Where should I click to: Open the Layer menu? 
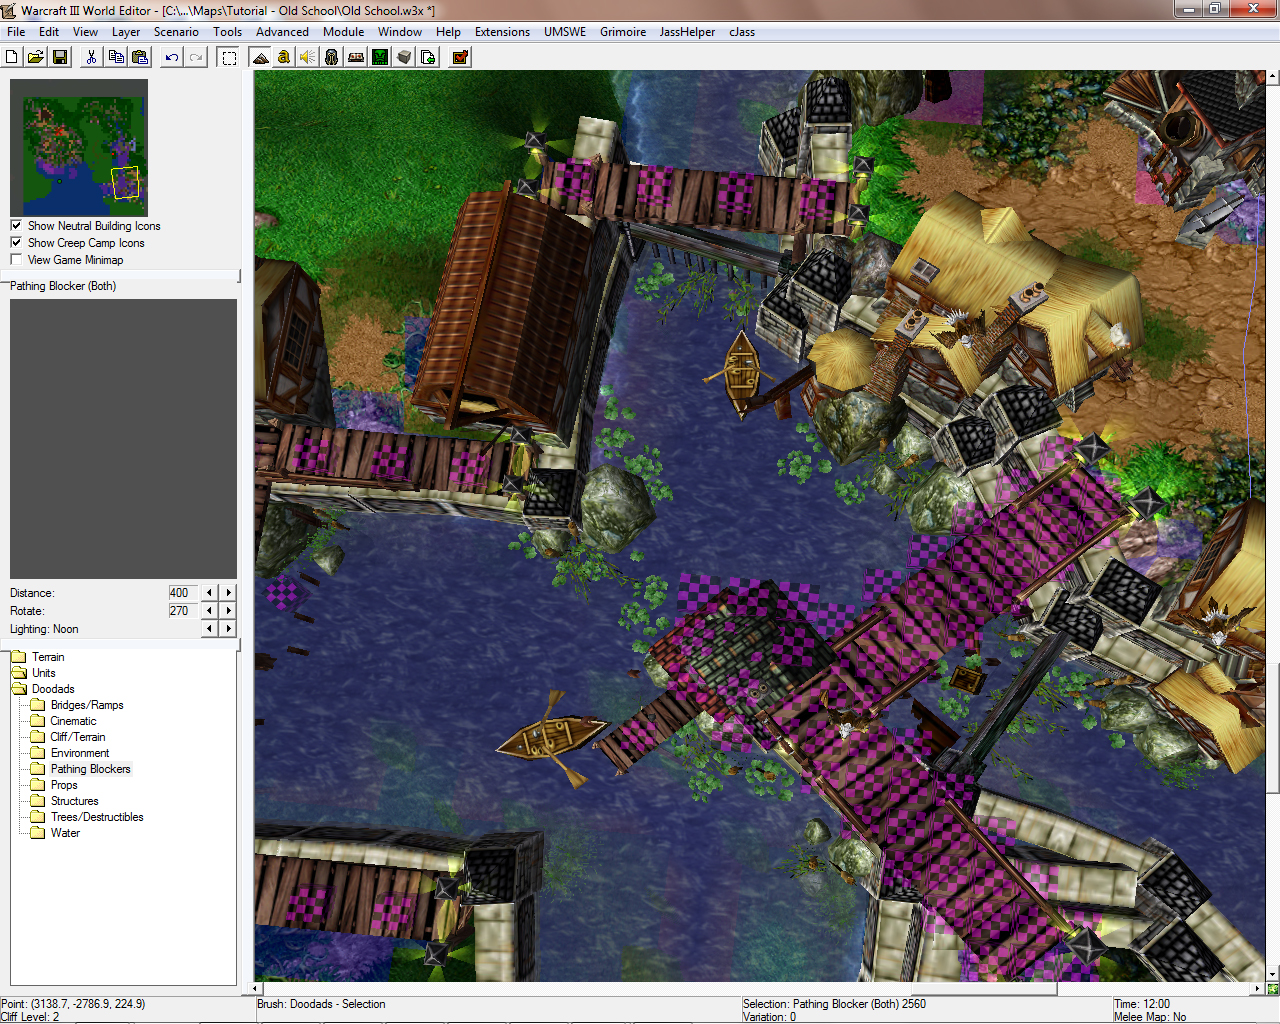point(126,32)
